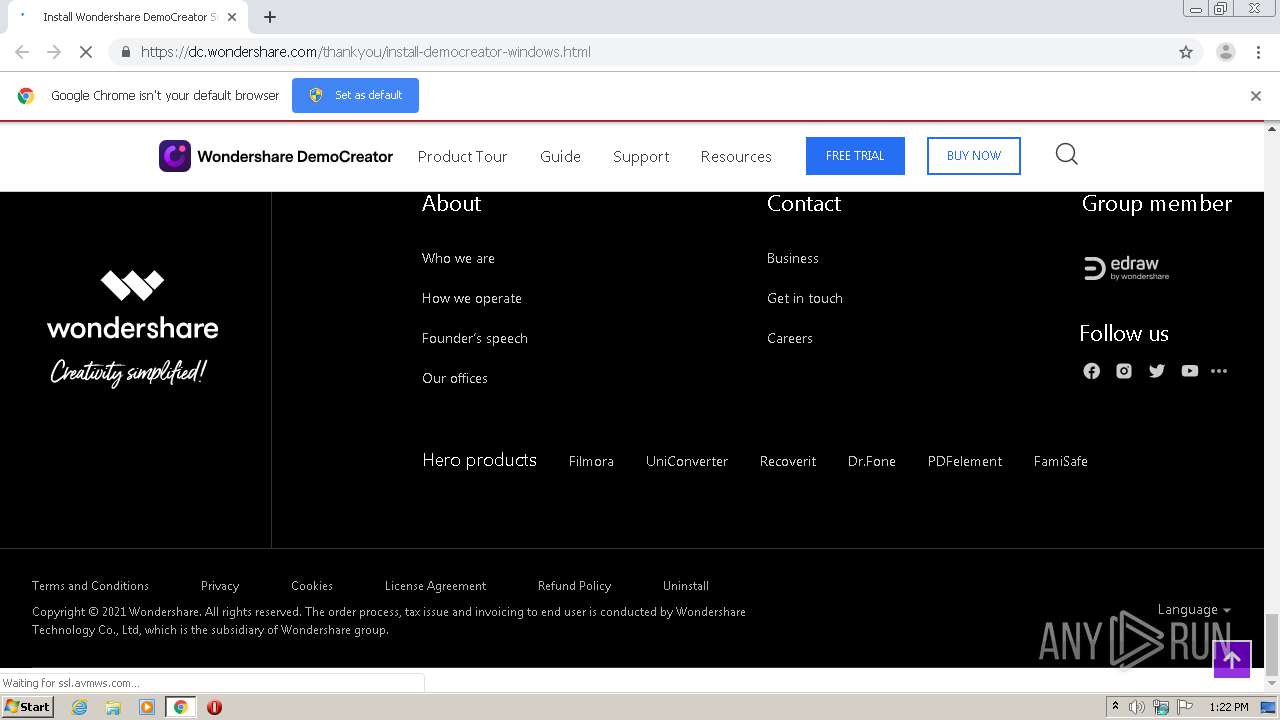Click the Wondershare footer logo
This screenshot has height=720, width=1280.
tap(132, 328)
